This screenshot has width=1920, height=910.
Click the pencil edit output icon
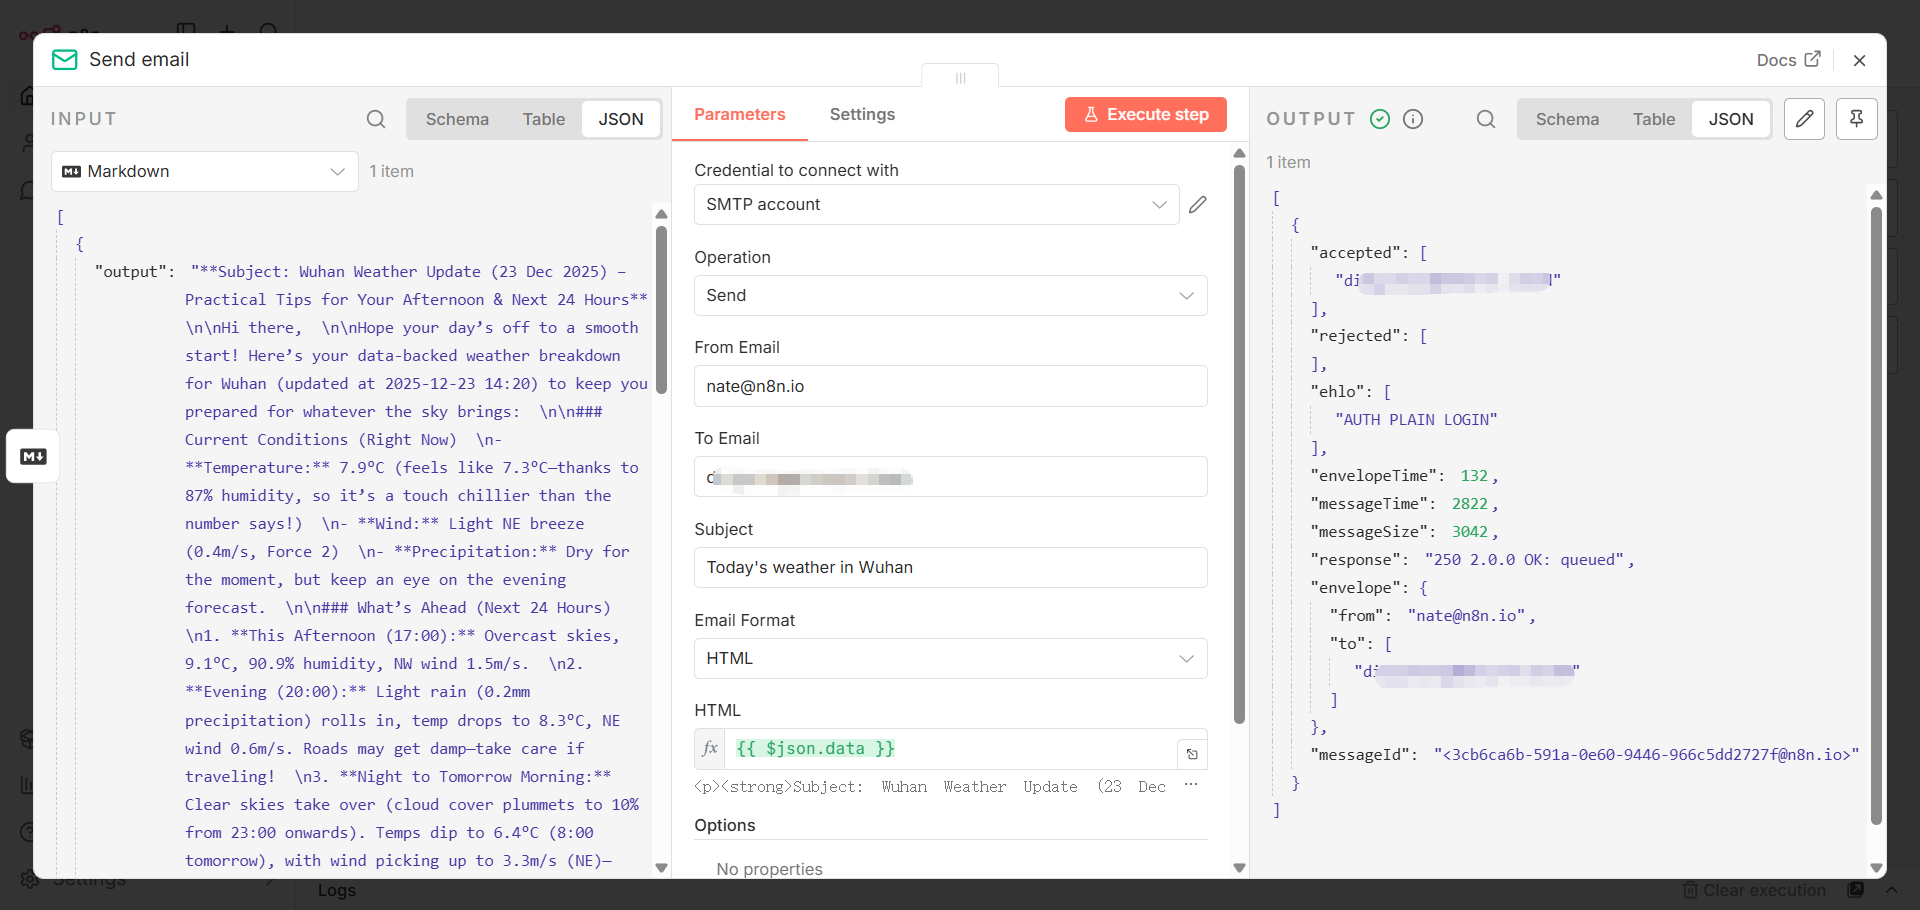pos(1805,119)
